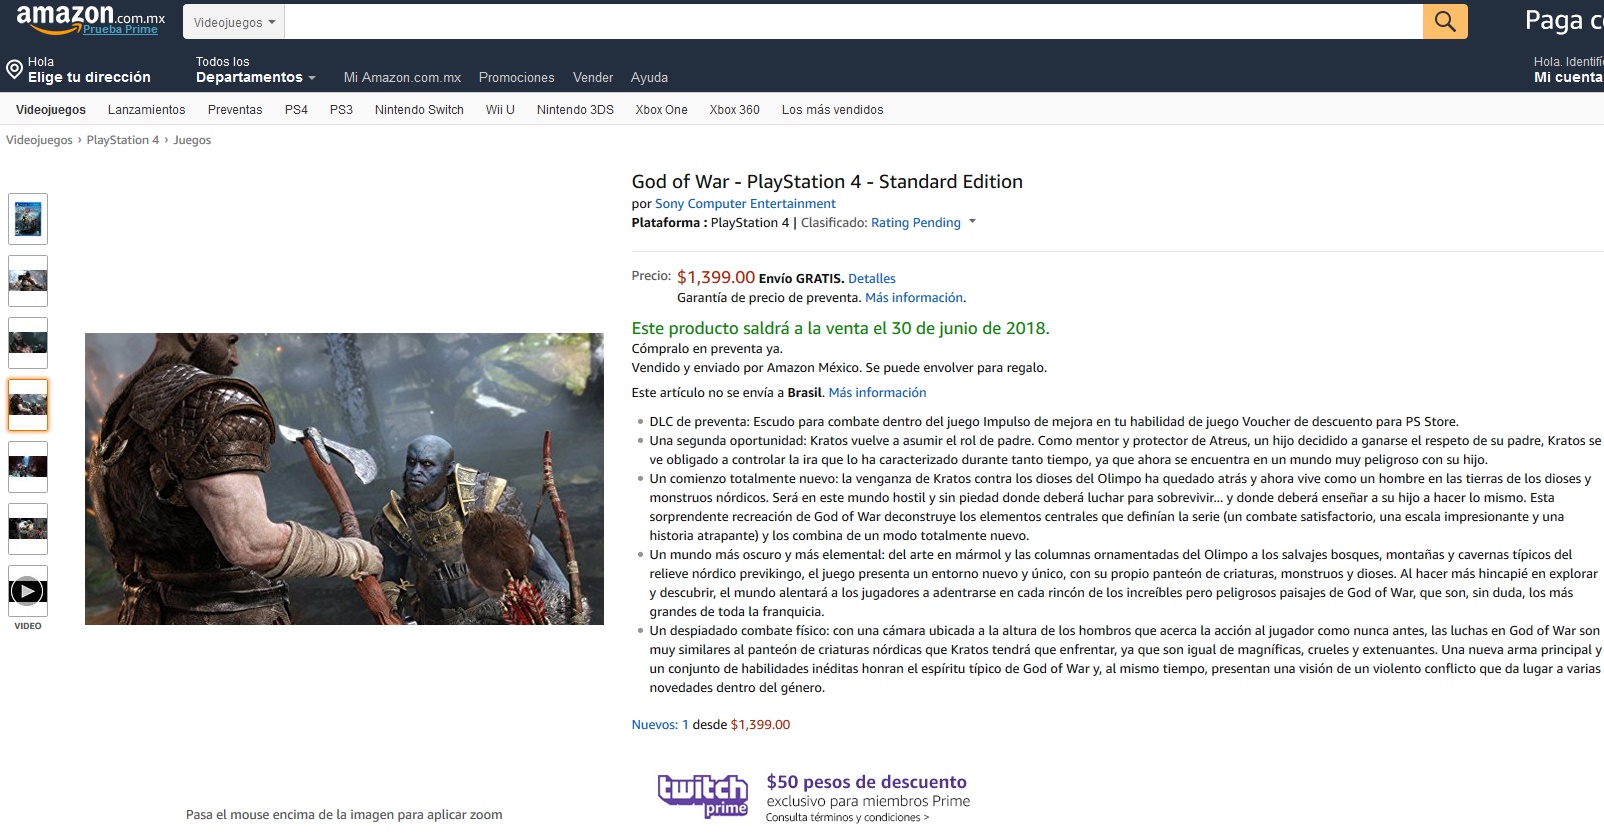
Task: Select the PS3 tab
Action: coord(341,110)
